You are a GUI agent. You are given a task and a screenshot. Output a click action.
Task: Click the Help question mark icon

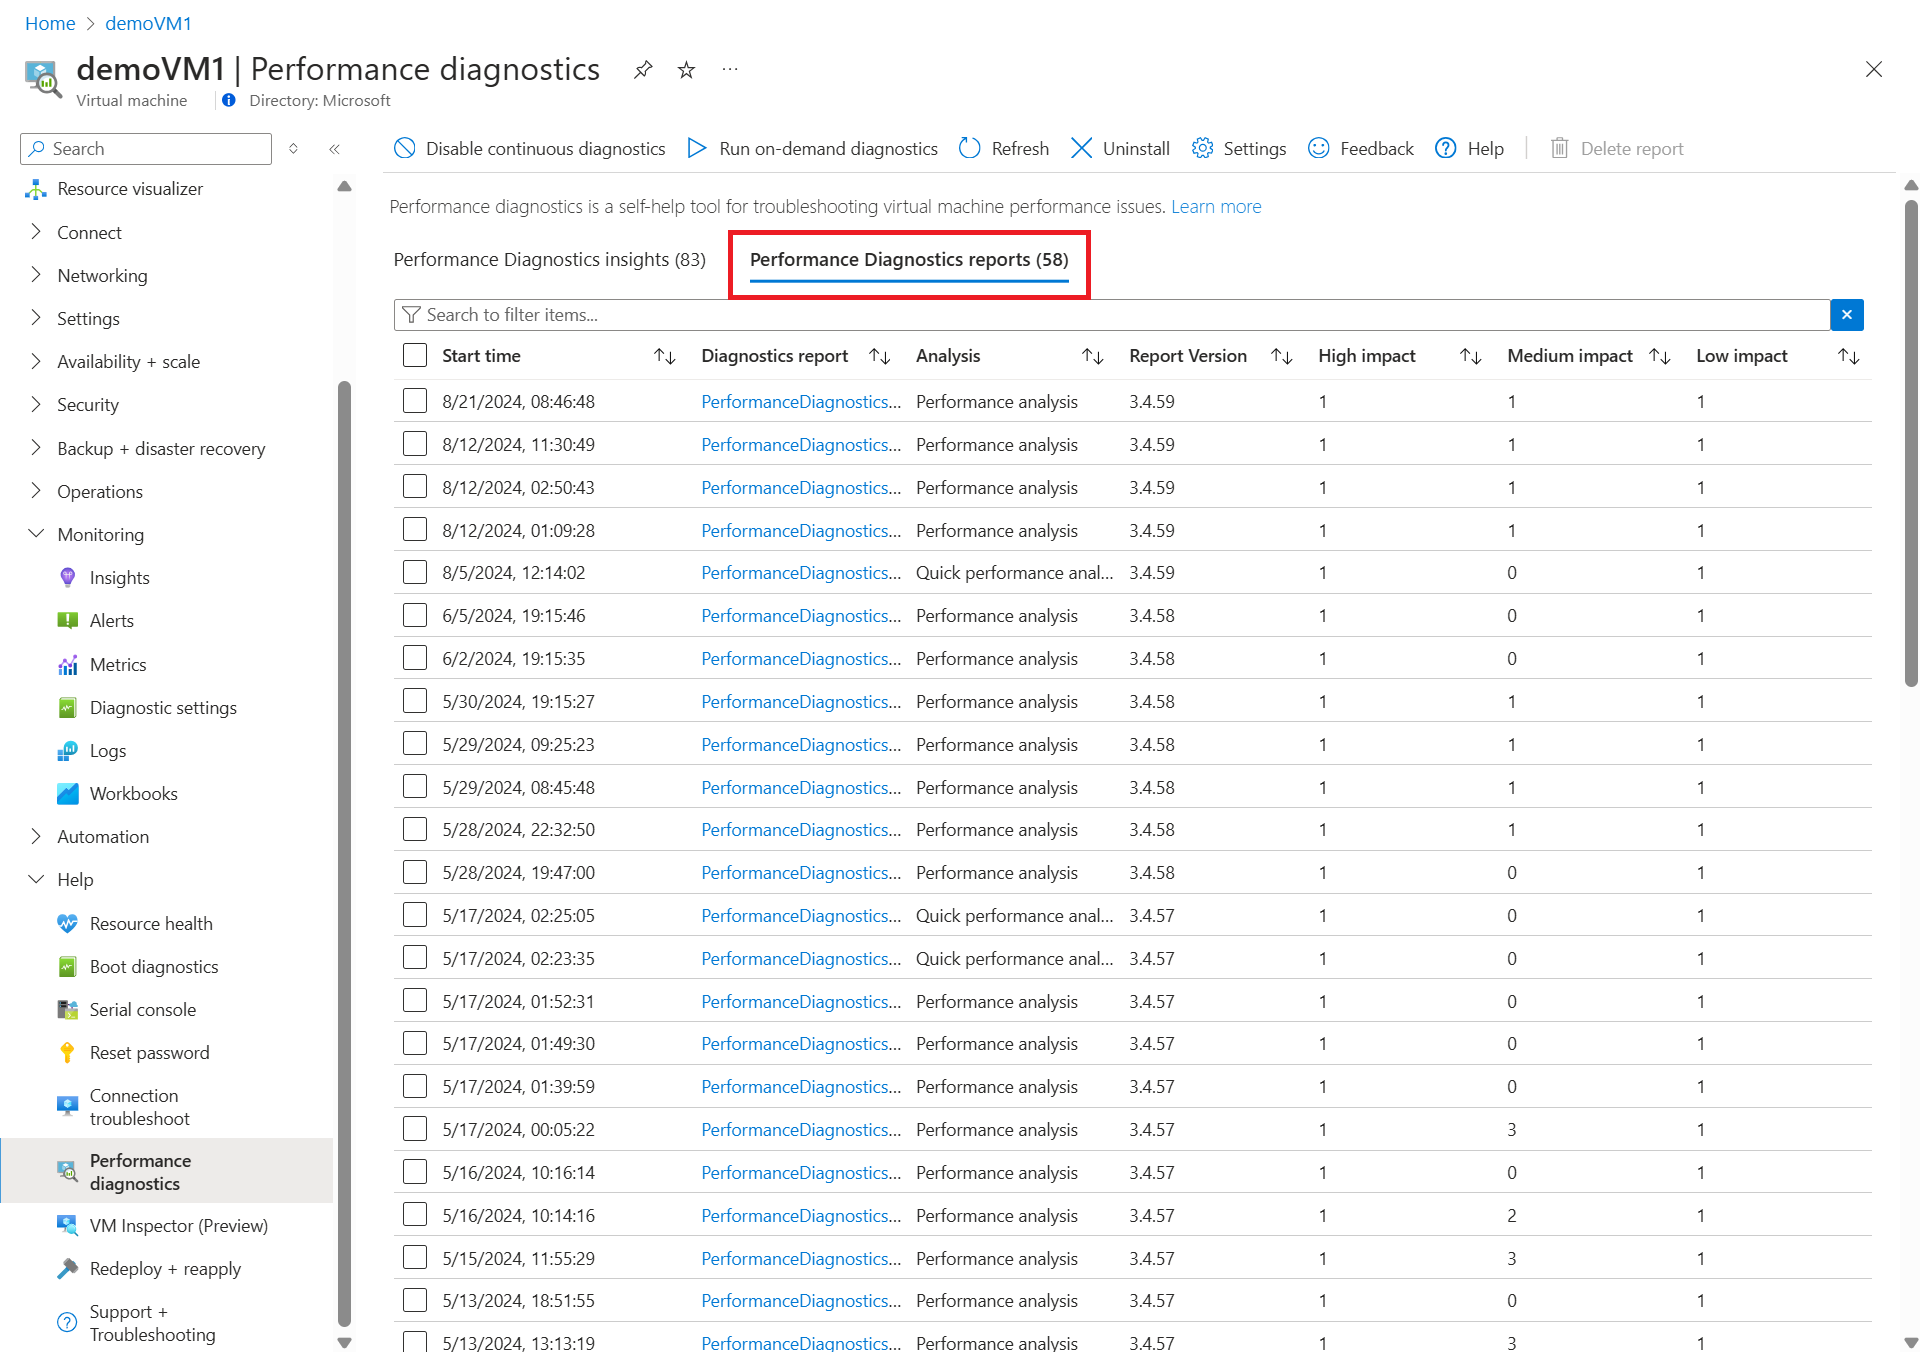click(x=1446, y=148)
